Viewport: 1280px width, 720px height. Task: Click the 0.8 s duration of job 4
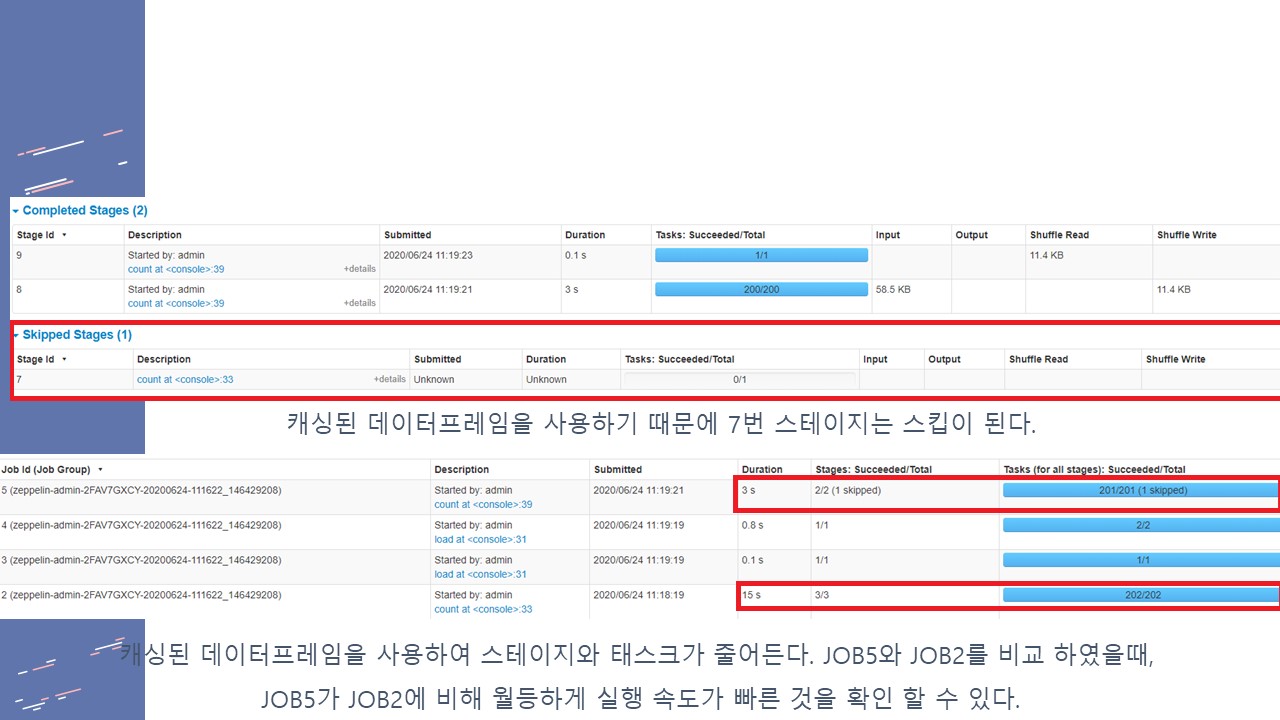(x=753, y=525)
